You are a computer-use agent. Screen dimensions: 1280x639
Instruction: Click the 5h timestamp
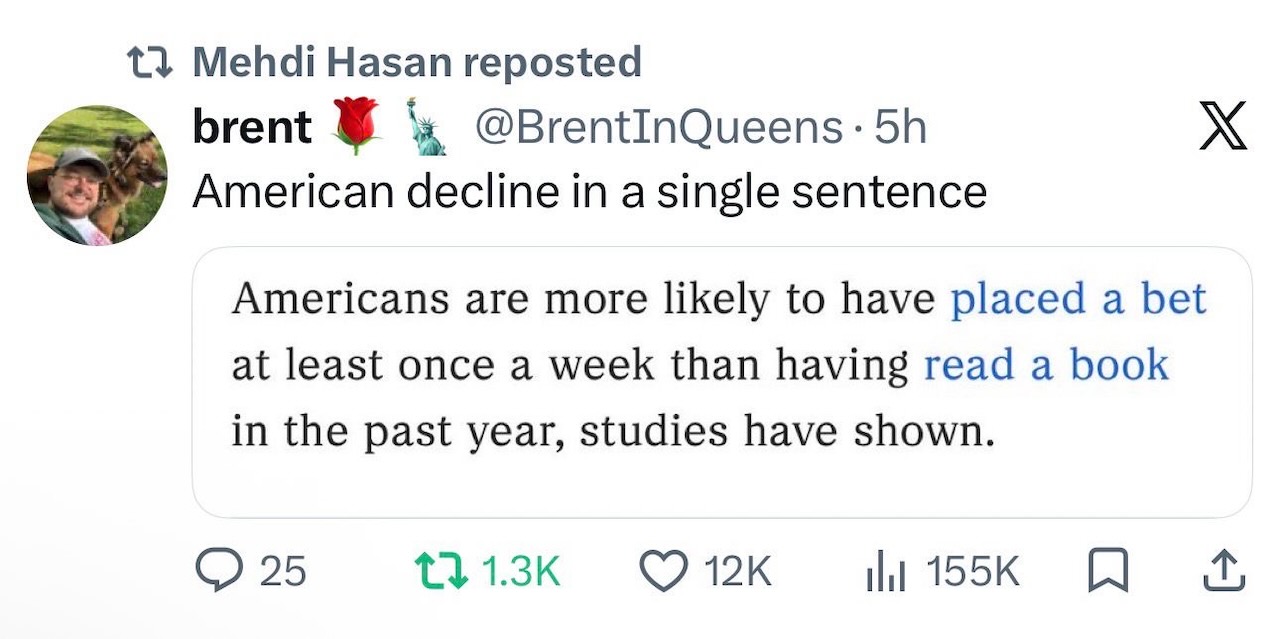(901, 127)
